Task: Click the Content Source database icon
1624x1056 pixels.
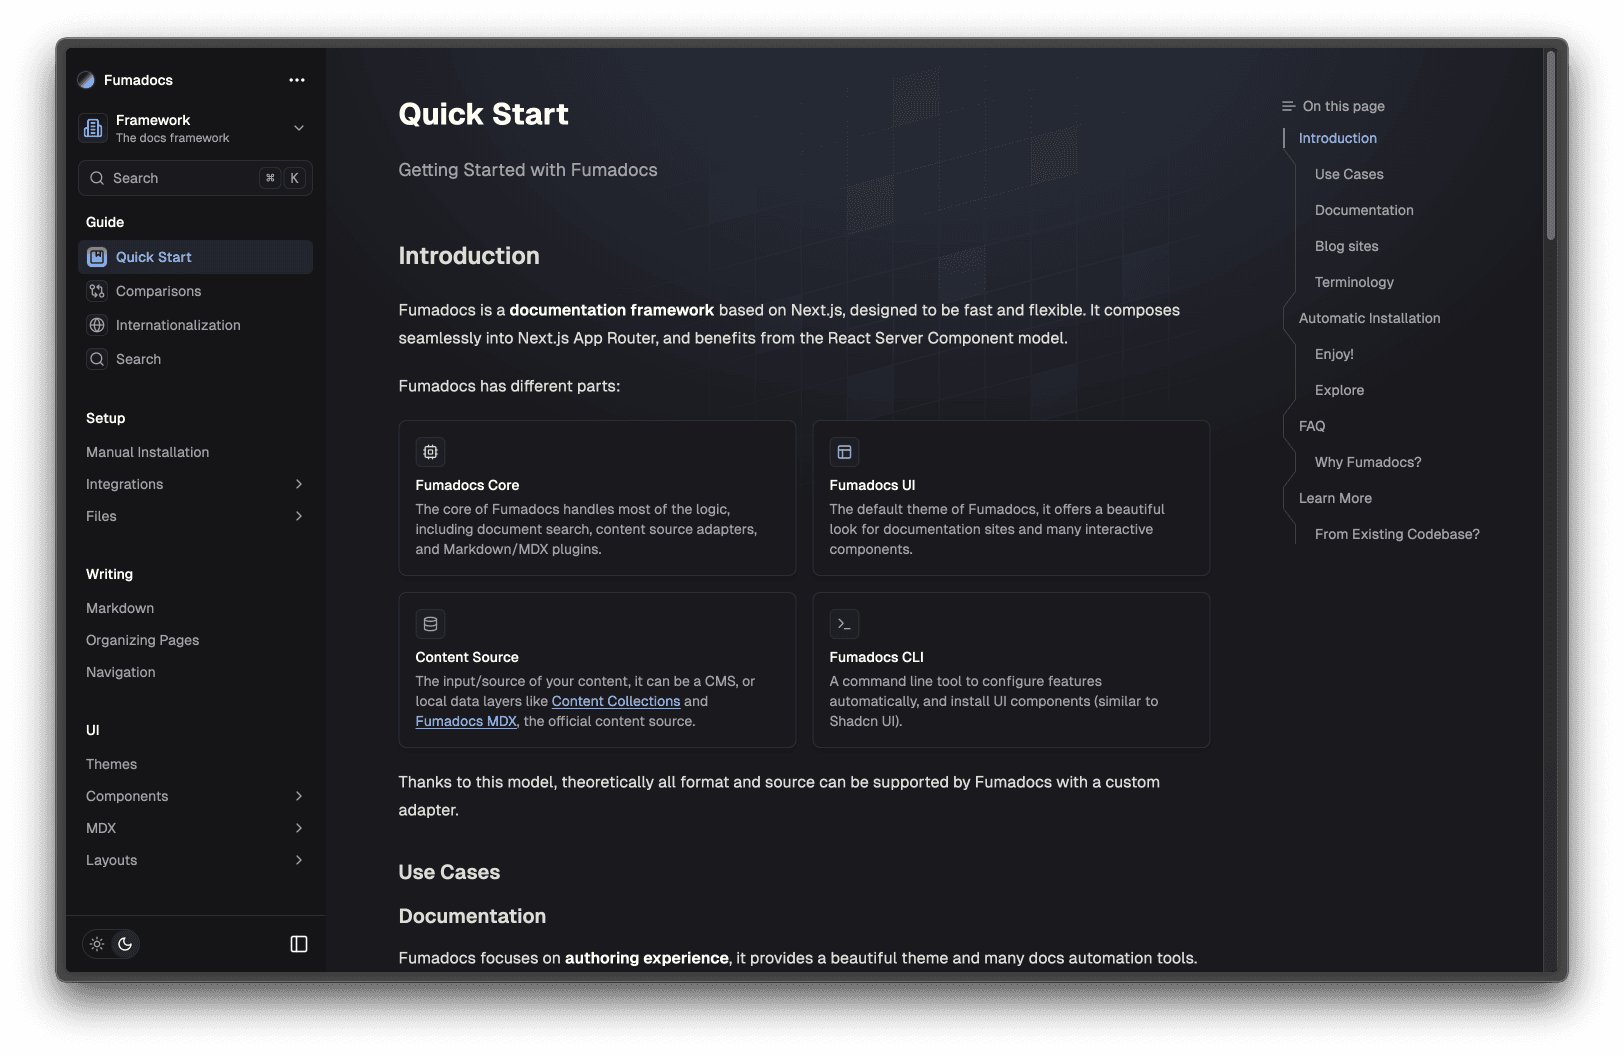Action: pos(430,624)
